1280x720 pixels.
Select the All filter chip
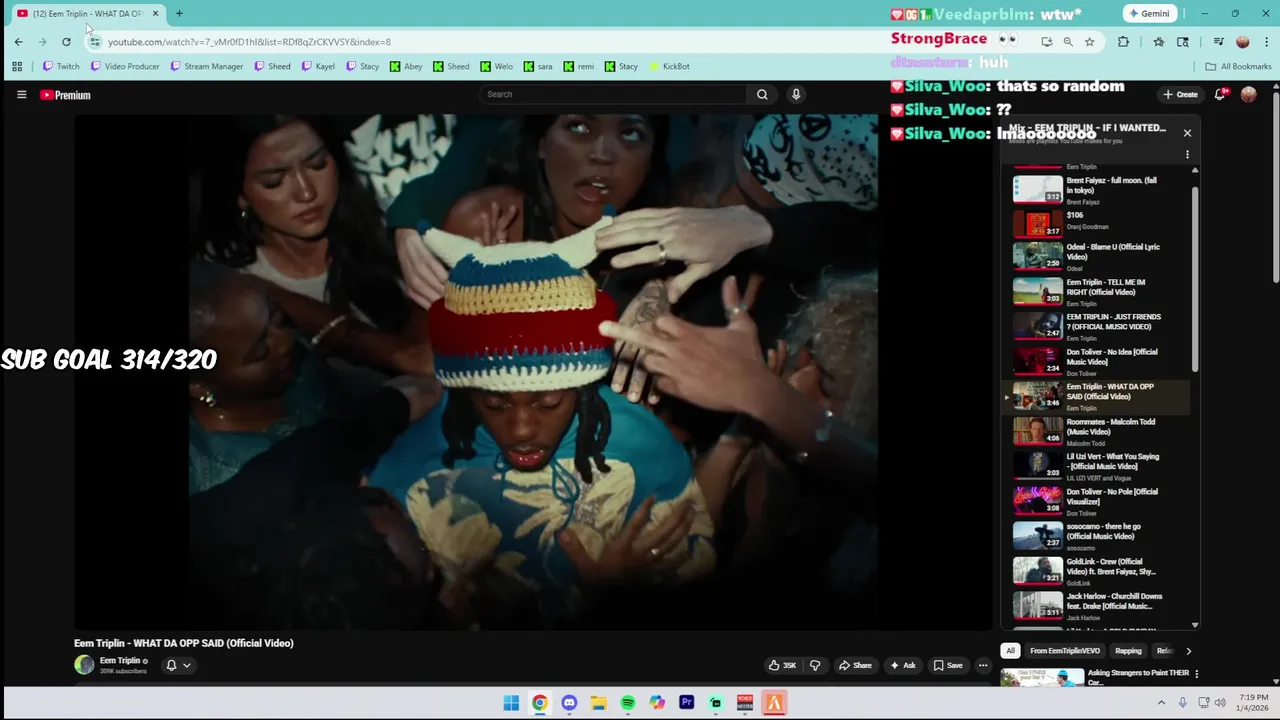coord(1010,651)
